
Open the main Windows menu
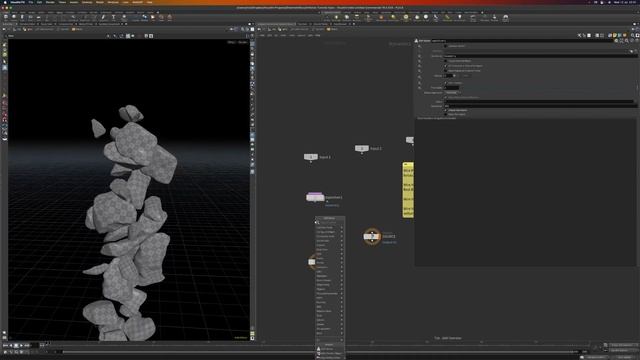(x=113, y=2)
